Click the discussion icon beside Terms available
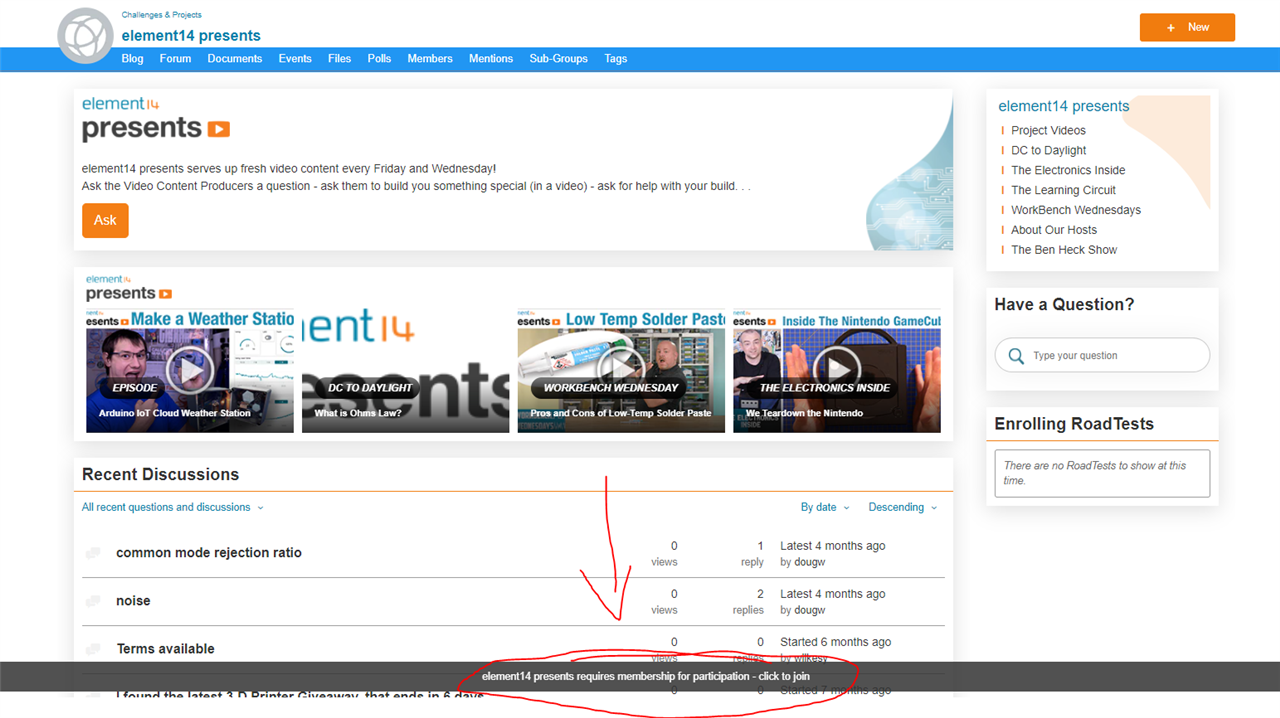This screenshot has height=718, width=1280. (x=93, y=649)
